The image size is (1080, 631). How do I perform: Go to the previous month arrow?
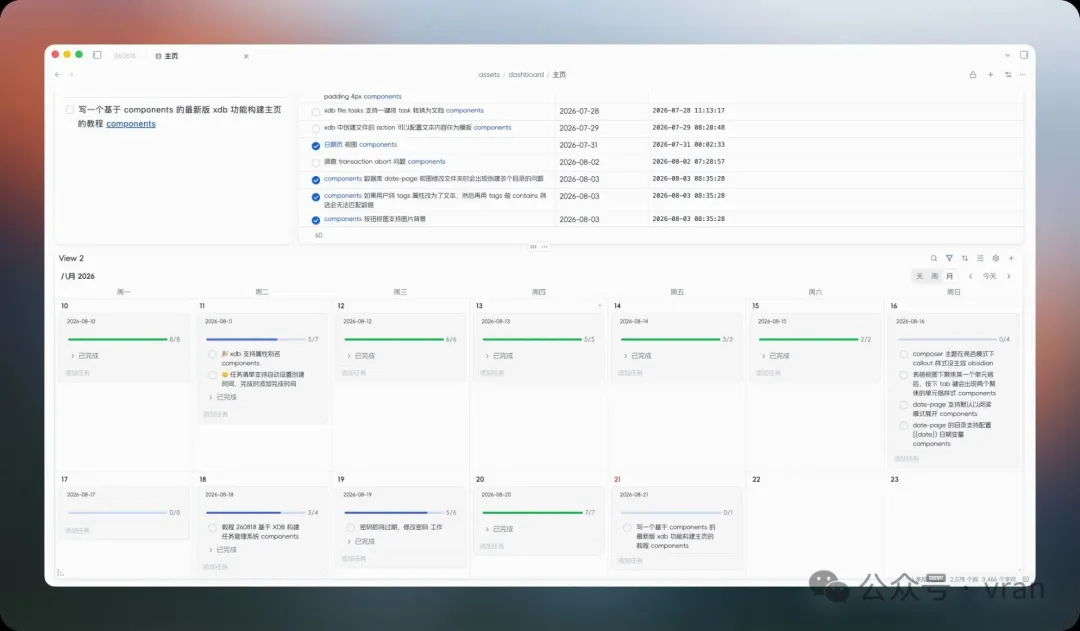click(970, 276)
